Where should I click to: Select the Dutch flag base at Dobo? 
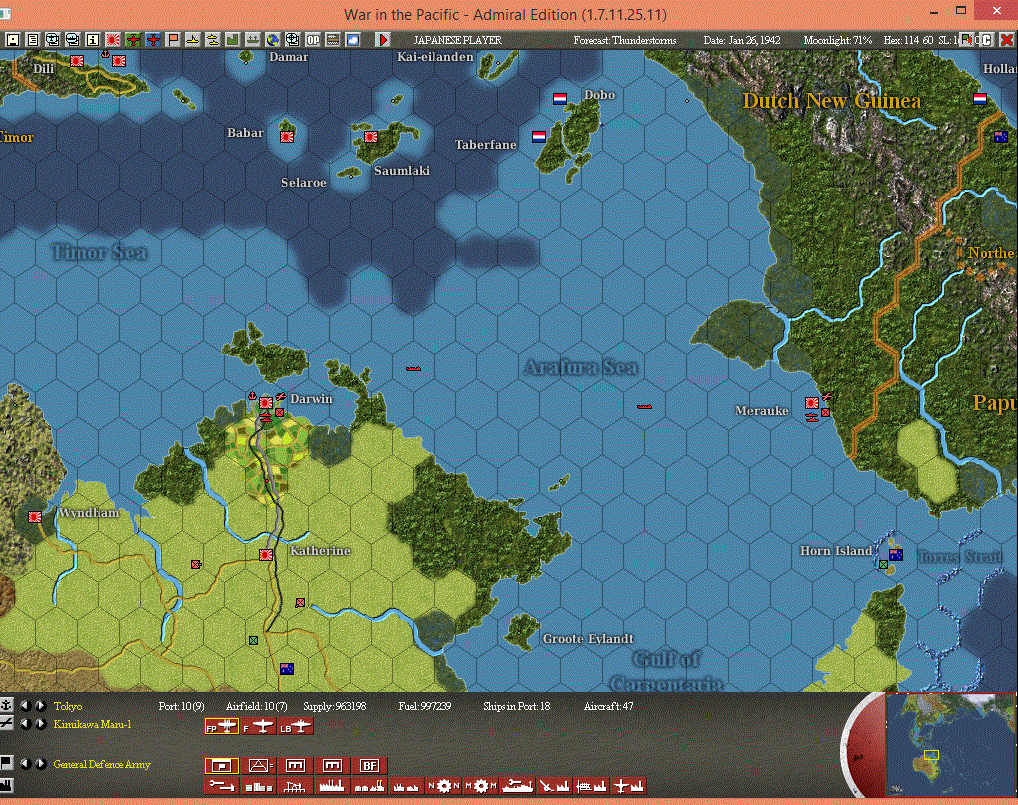(x=560, y=99)
